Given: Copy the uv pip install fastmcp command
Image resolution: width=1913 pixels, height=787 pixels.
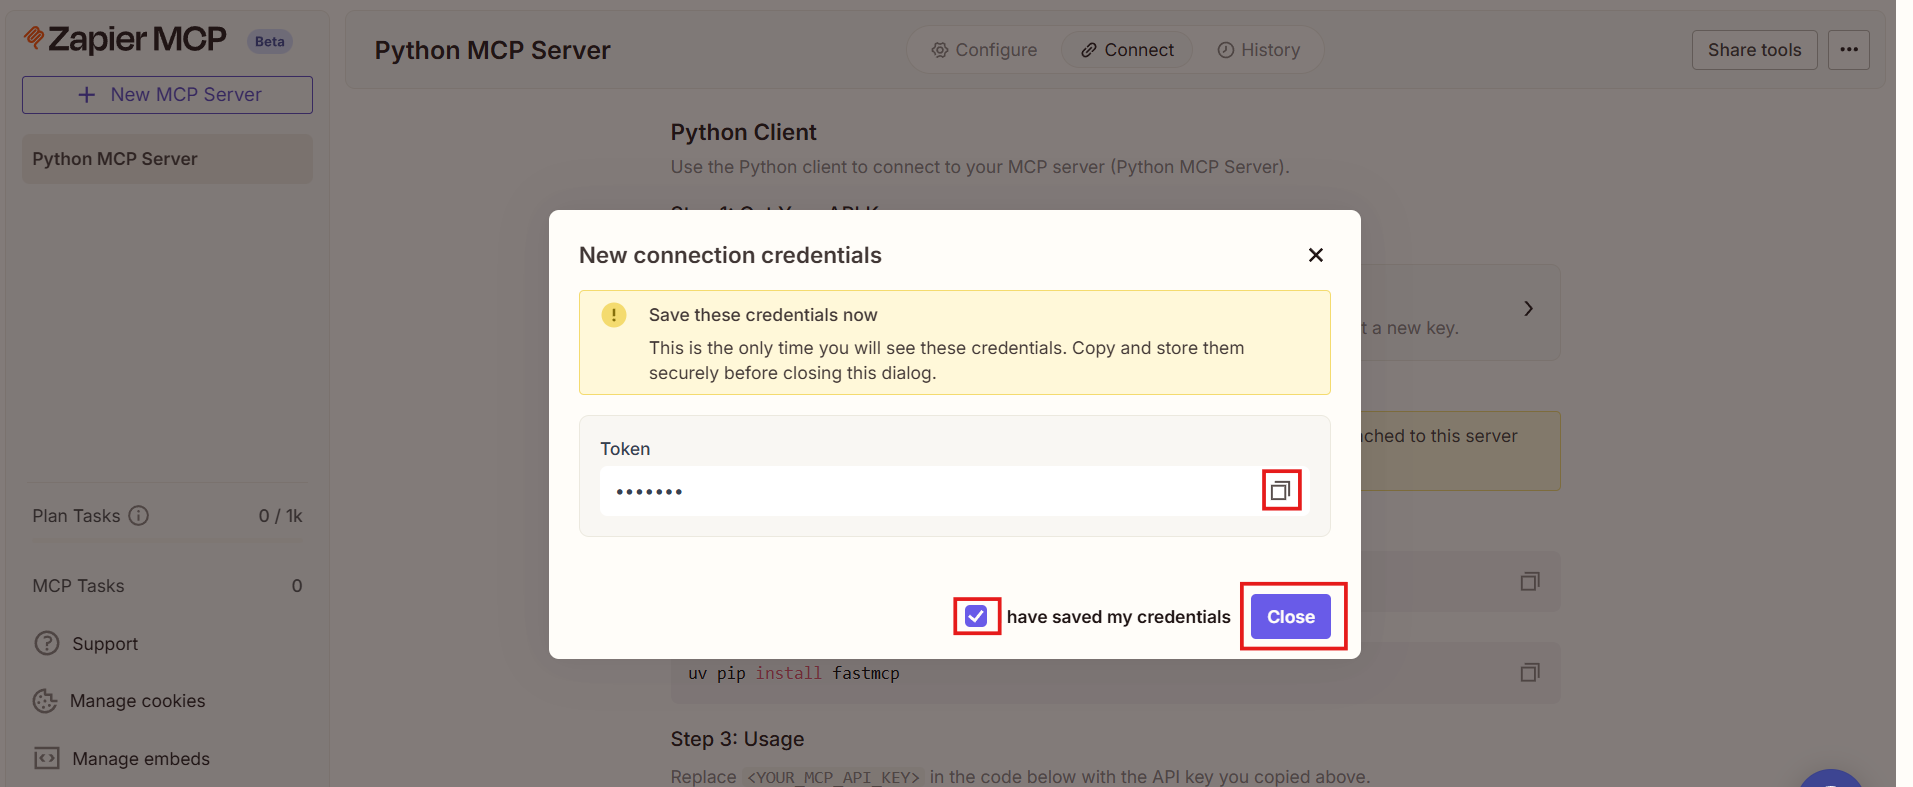Looking at the screenshot, I should pyautogui.click(x=1529, y=673).
